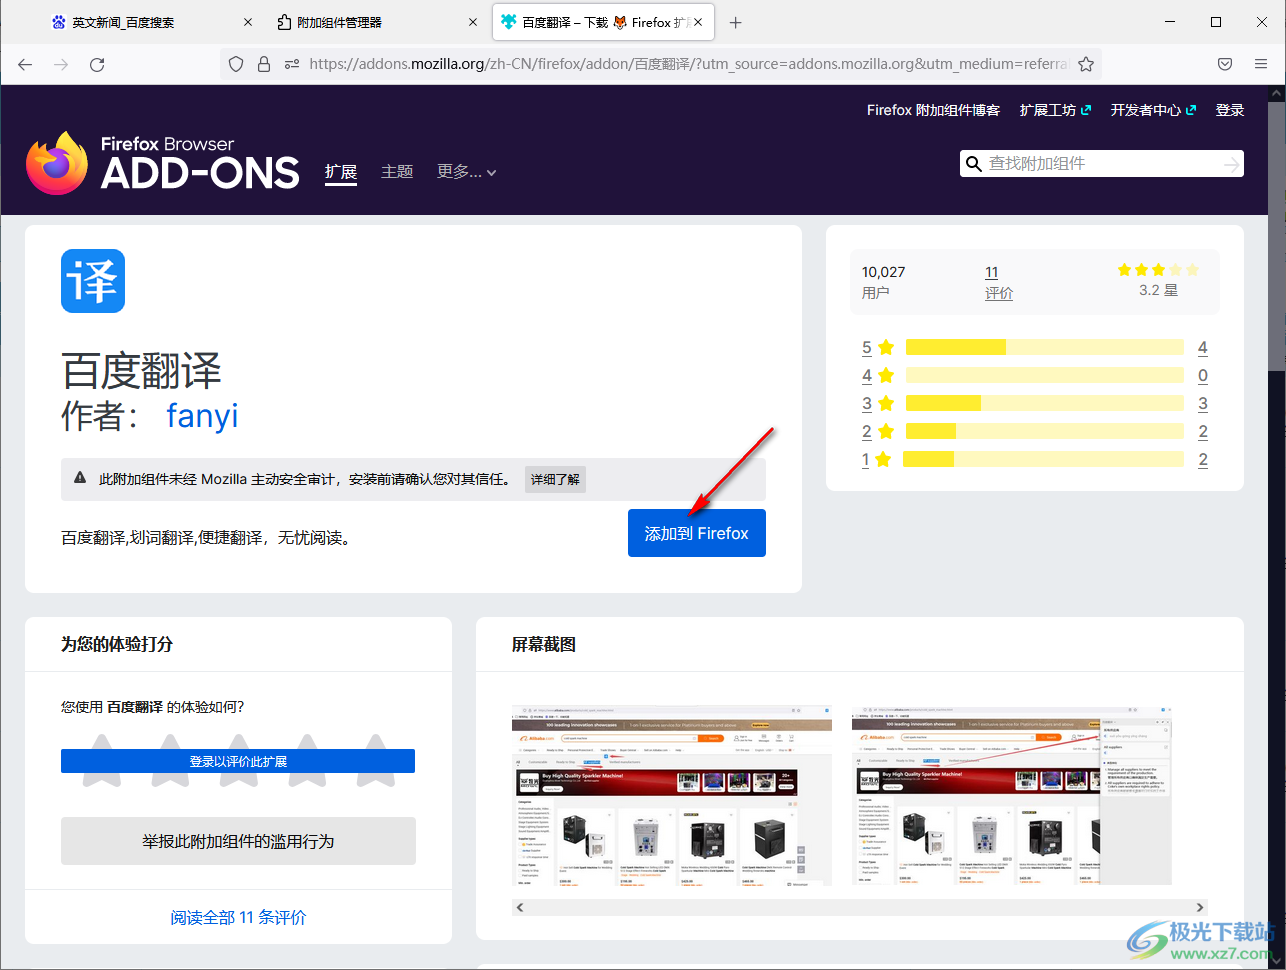Image resolution: width=1286 pixels, height=970 pixels.
Task: Select the one-star rating in 为您的体验打分
Action: (x=101, y=759)
